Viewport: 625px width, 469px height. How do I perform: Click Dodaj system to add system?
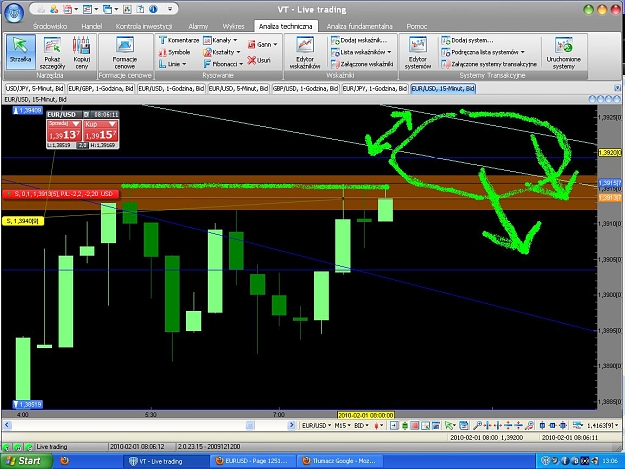[x=467, y=40]
